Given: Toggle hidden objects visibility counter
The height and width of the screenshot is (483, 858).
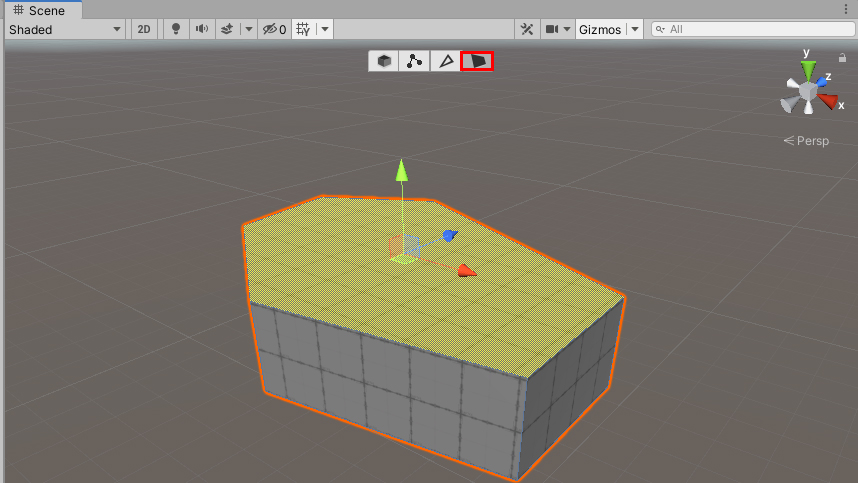Looking at the screenshot, I should [274, 29].
